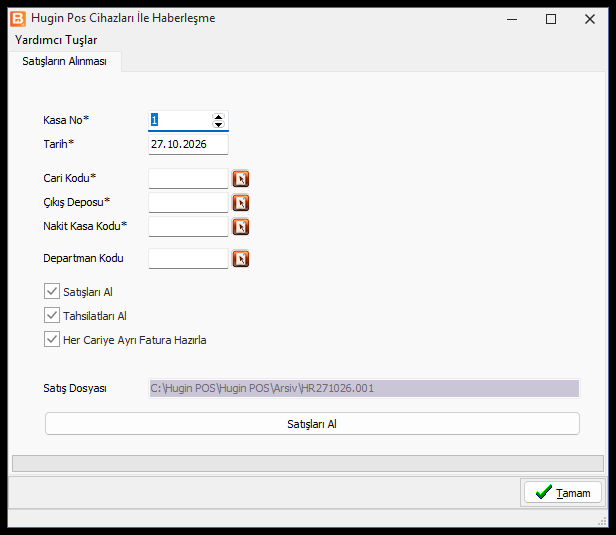Confirm with the Tamam button
Screen dimensions: 616x535
pos(563,493)
